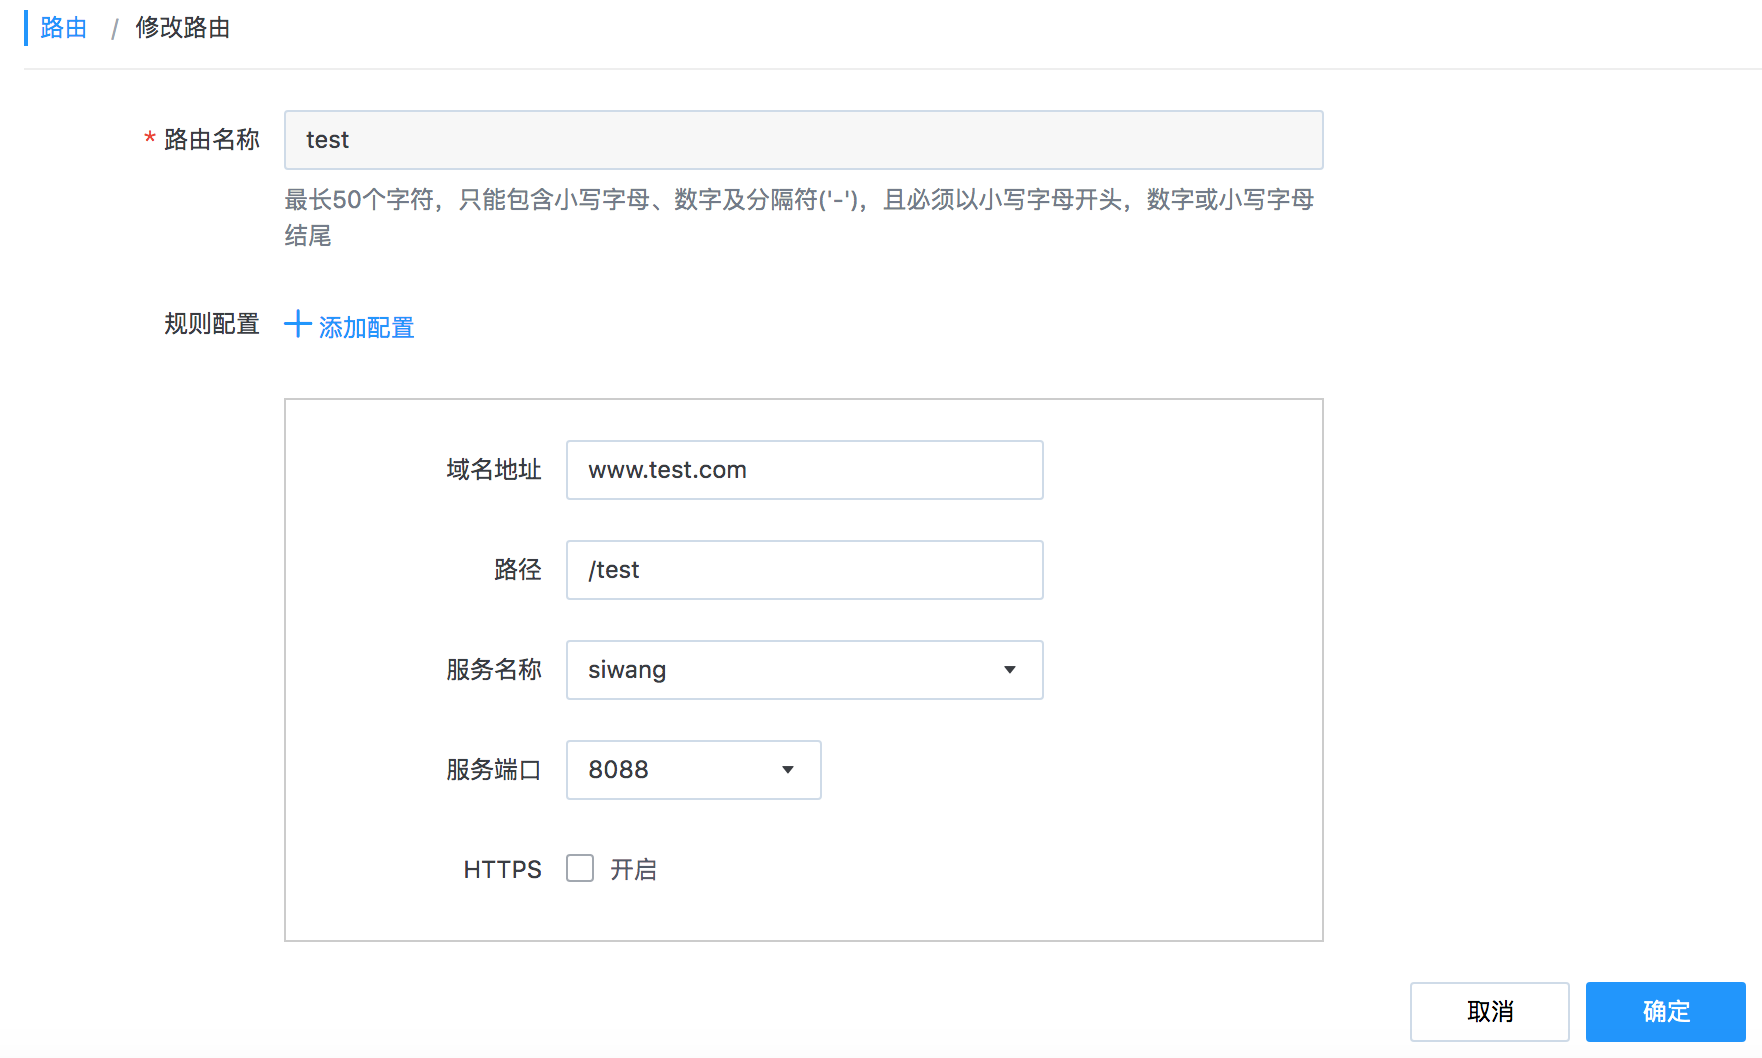Click the red asterisk beside 路由名称

coord(148,140)
